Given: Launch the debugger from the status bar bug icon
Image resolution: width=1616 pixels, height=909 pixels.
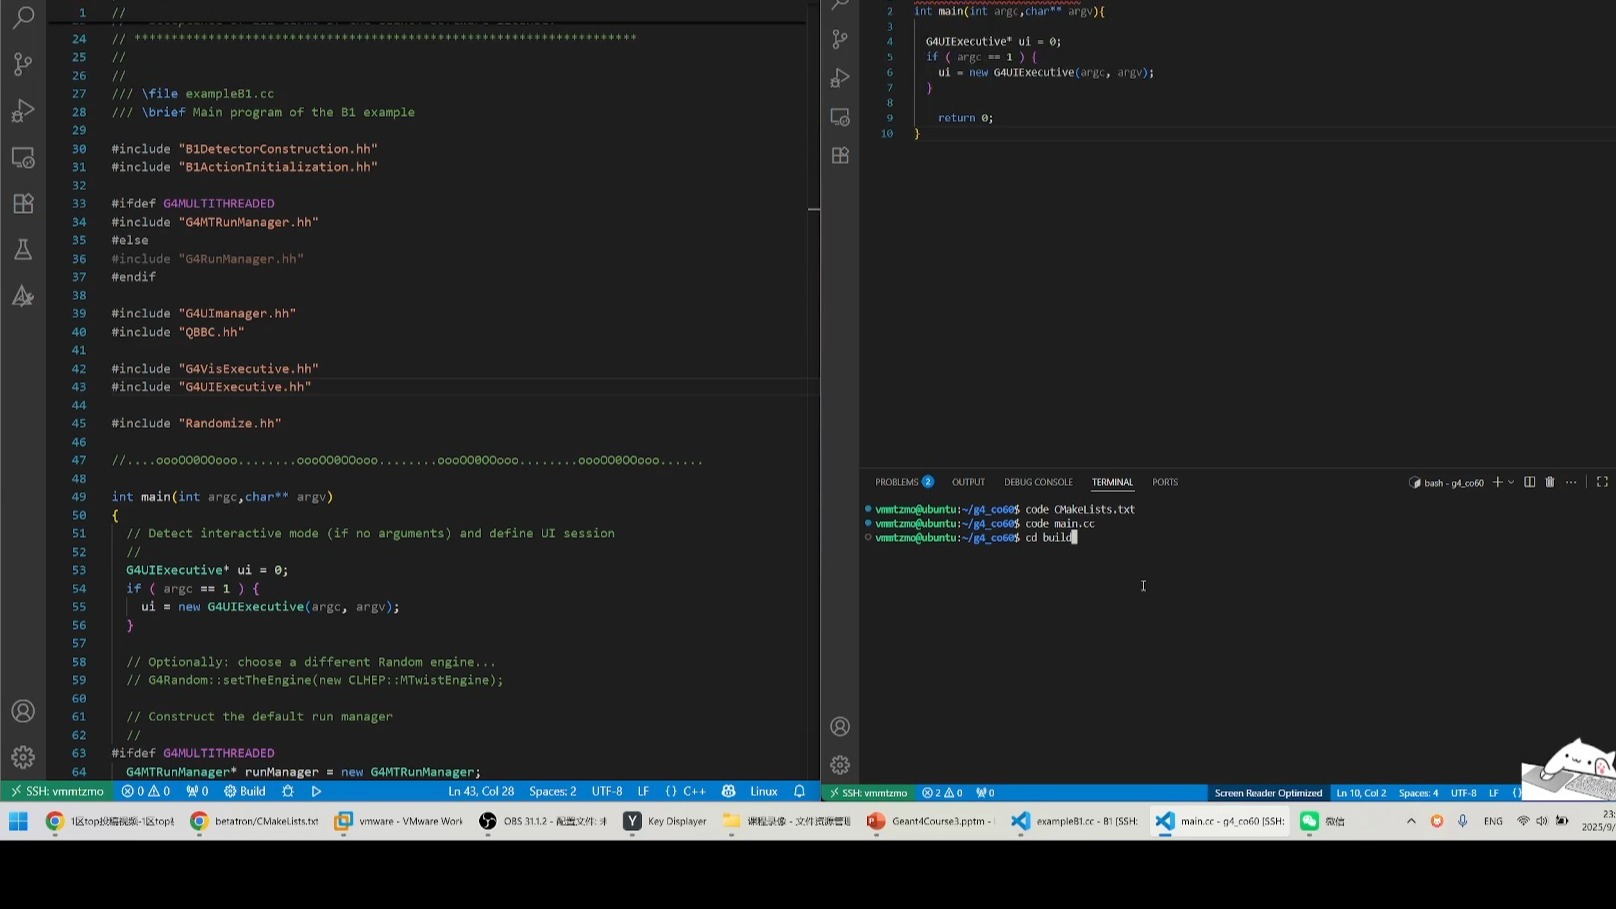Looking at the screenshot, I should tap(288, 791).
